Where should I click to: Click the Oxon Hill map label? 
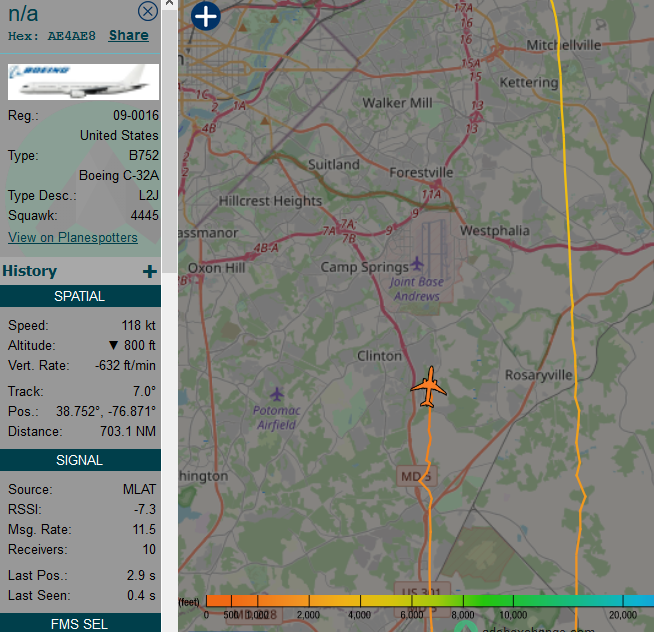pyautogui.click(x=216, y=268)
